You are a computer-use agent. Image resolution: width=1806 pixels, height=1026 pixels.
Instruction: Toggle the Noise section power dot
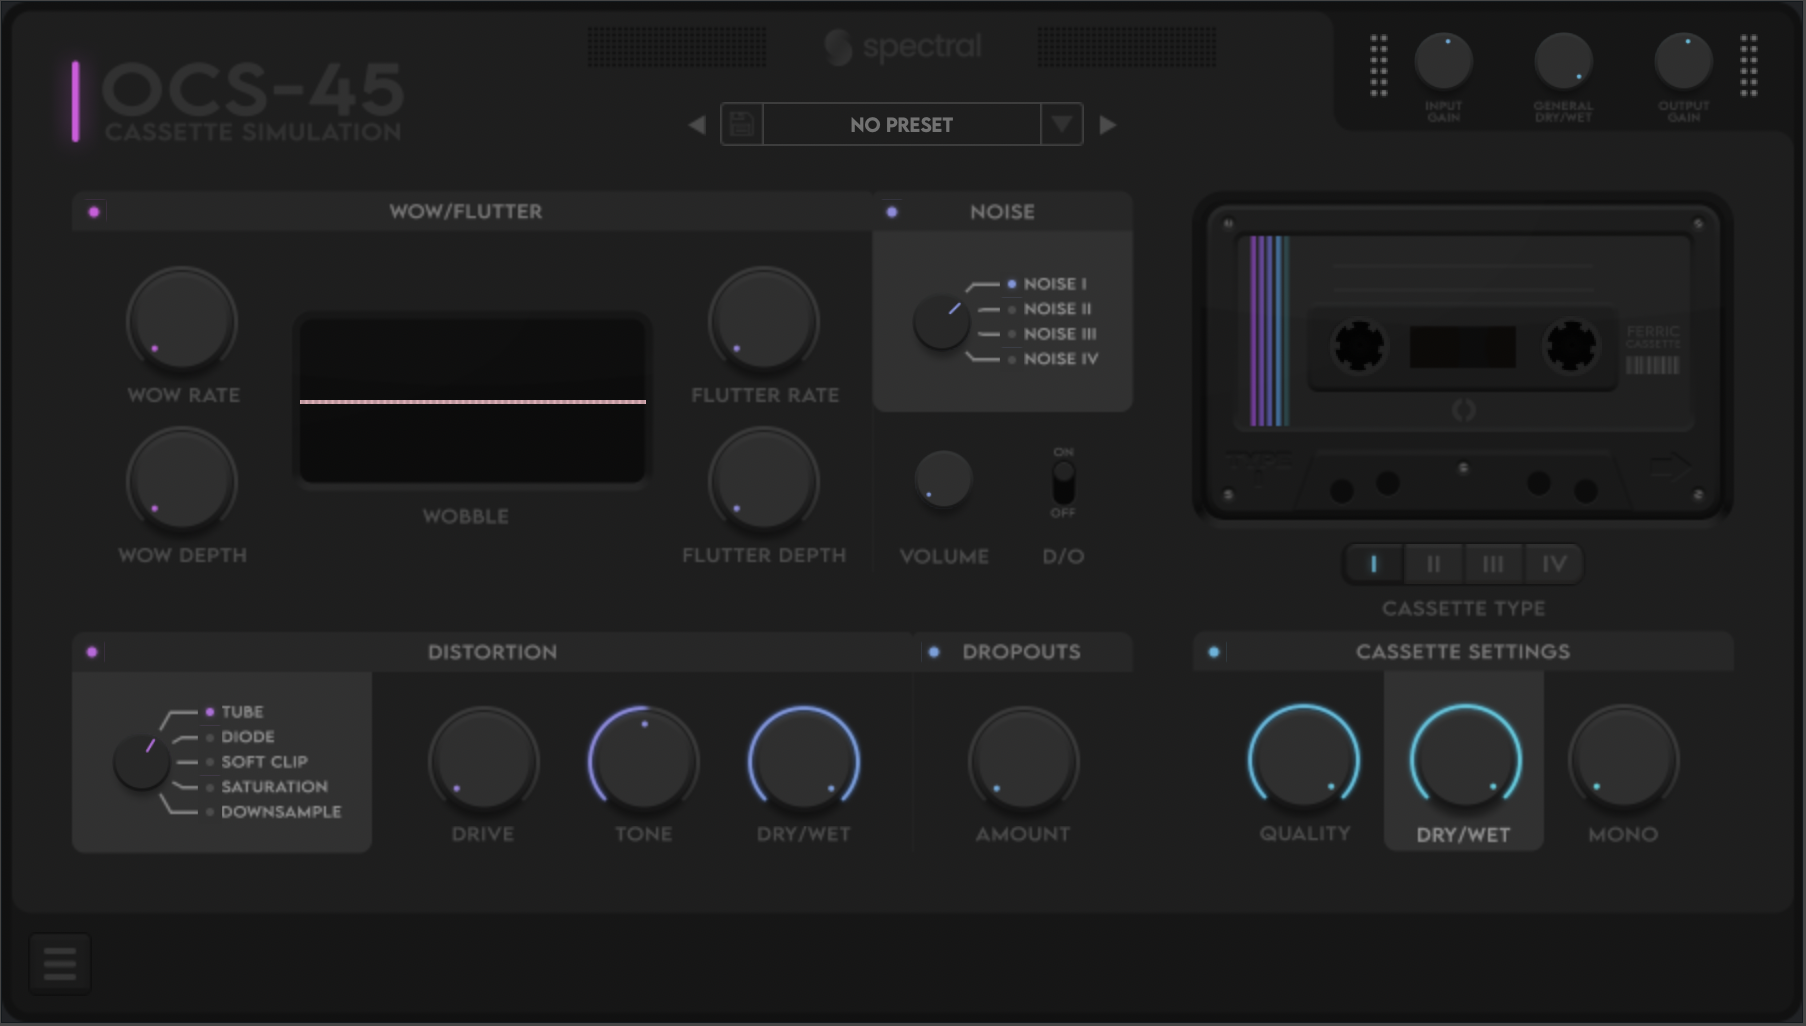click(x=892, y=212)
